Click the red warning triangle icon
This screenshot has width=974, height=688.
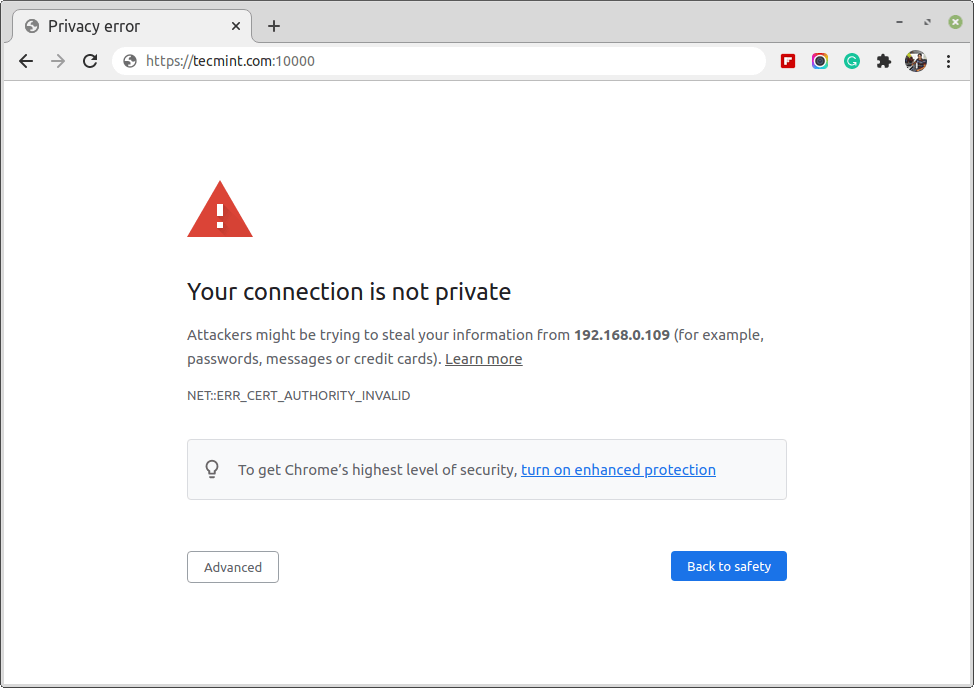click(220, 211)
